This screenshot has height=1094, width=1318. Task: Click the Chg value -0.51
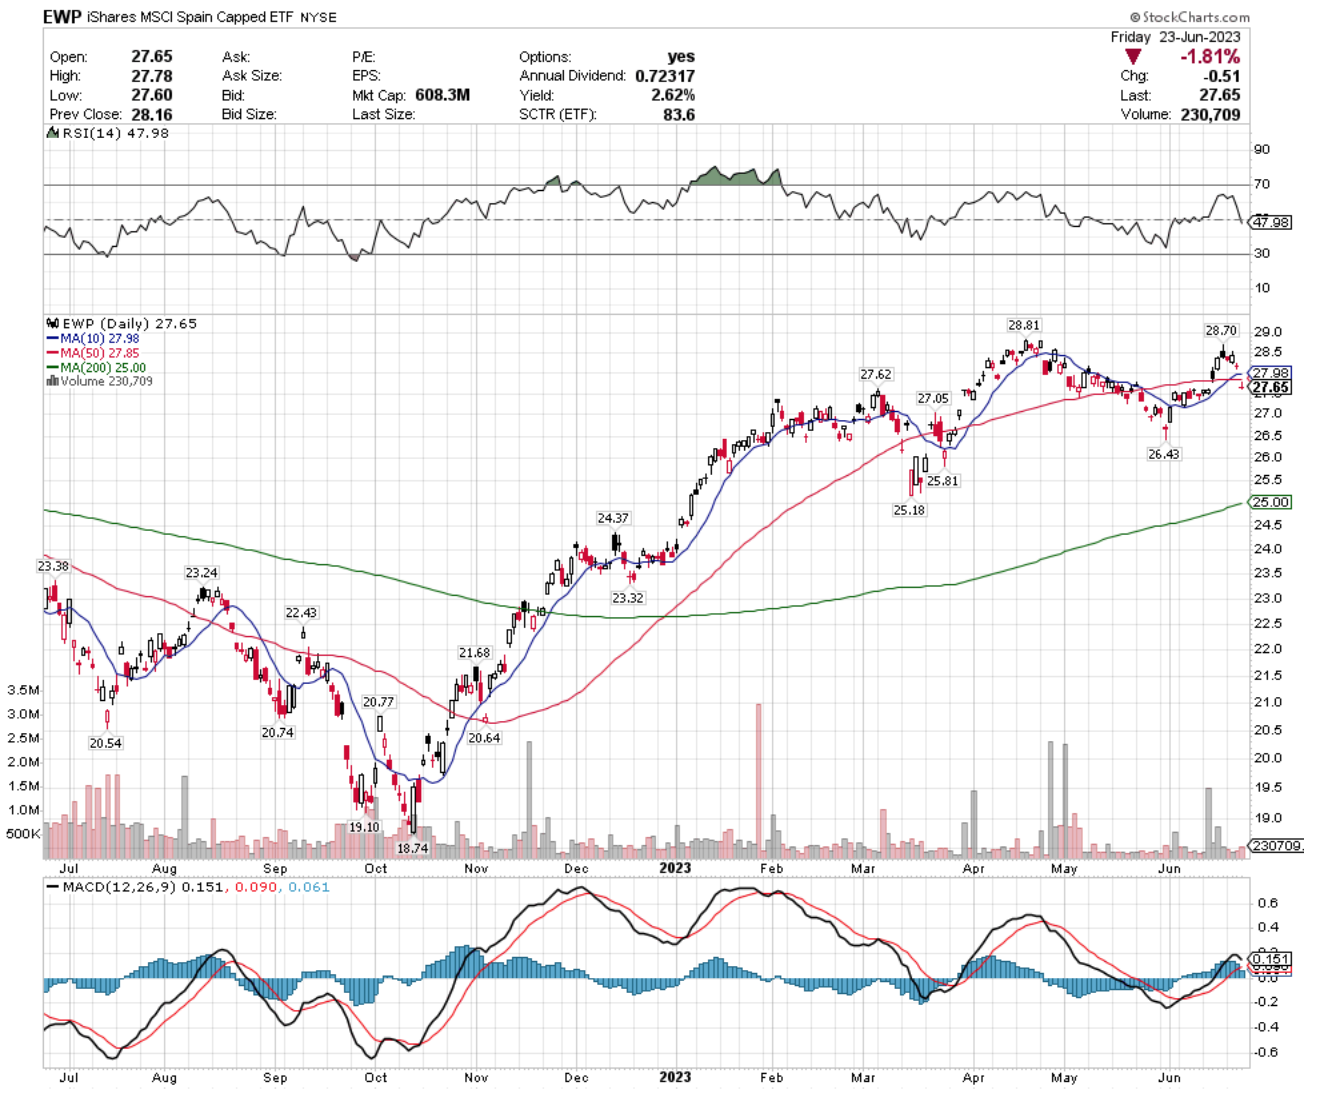[x=1221, y=76]
